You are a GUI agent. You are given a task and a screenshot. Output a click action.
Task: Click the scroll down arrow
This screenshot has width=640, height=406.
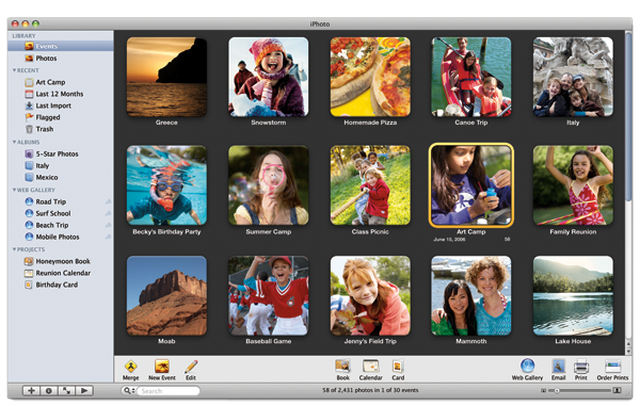point(629,351)
